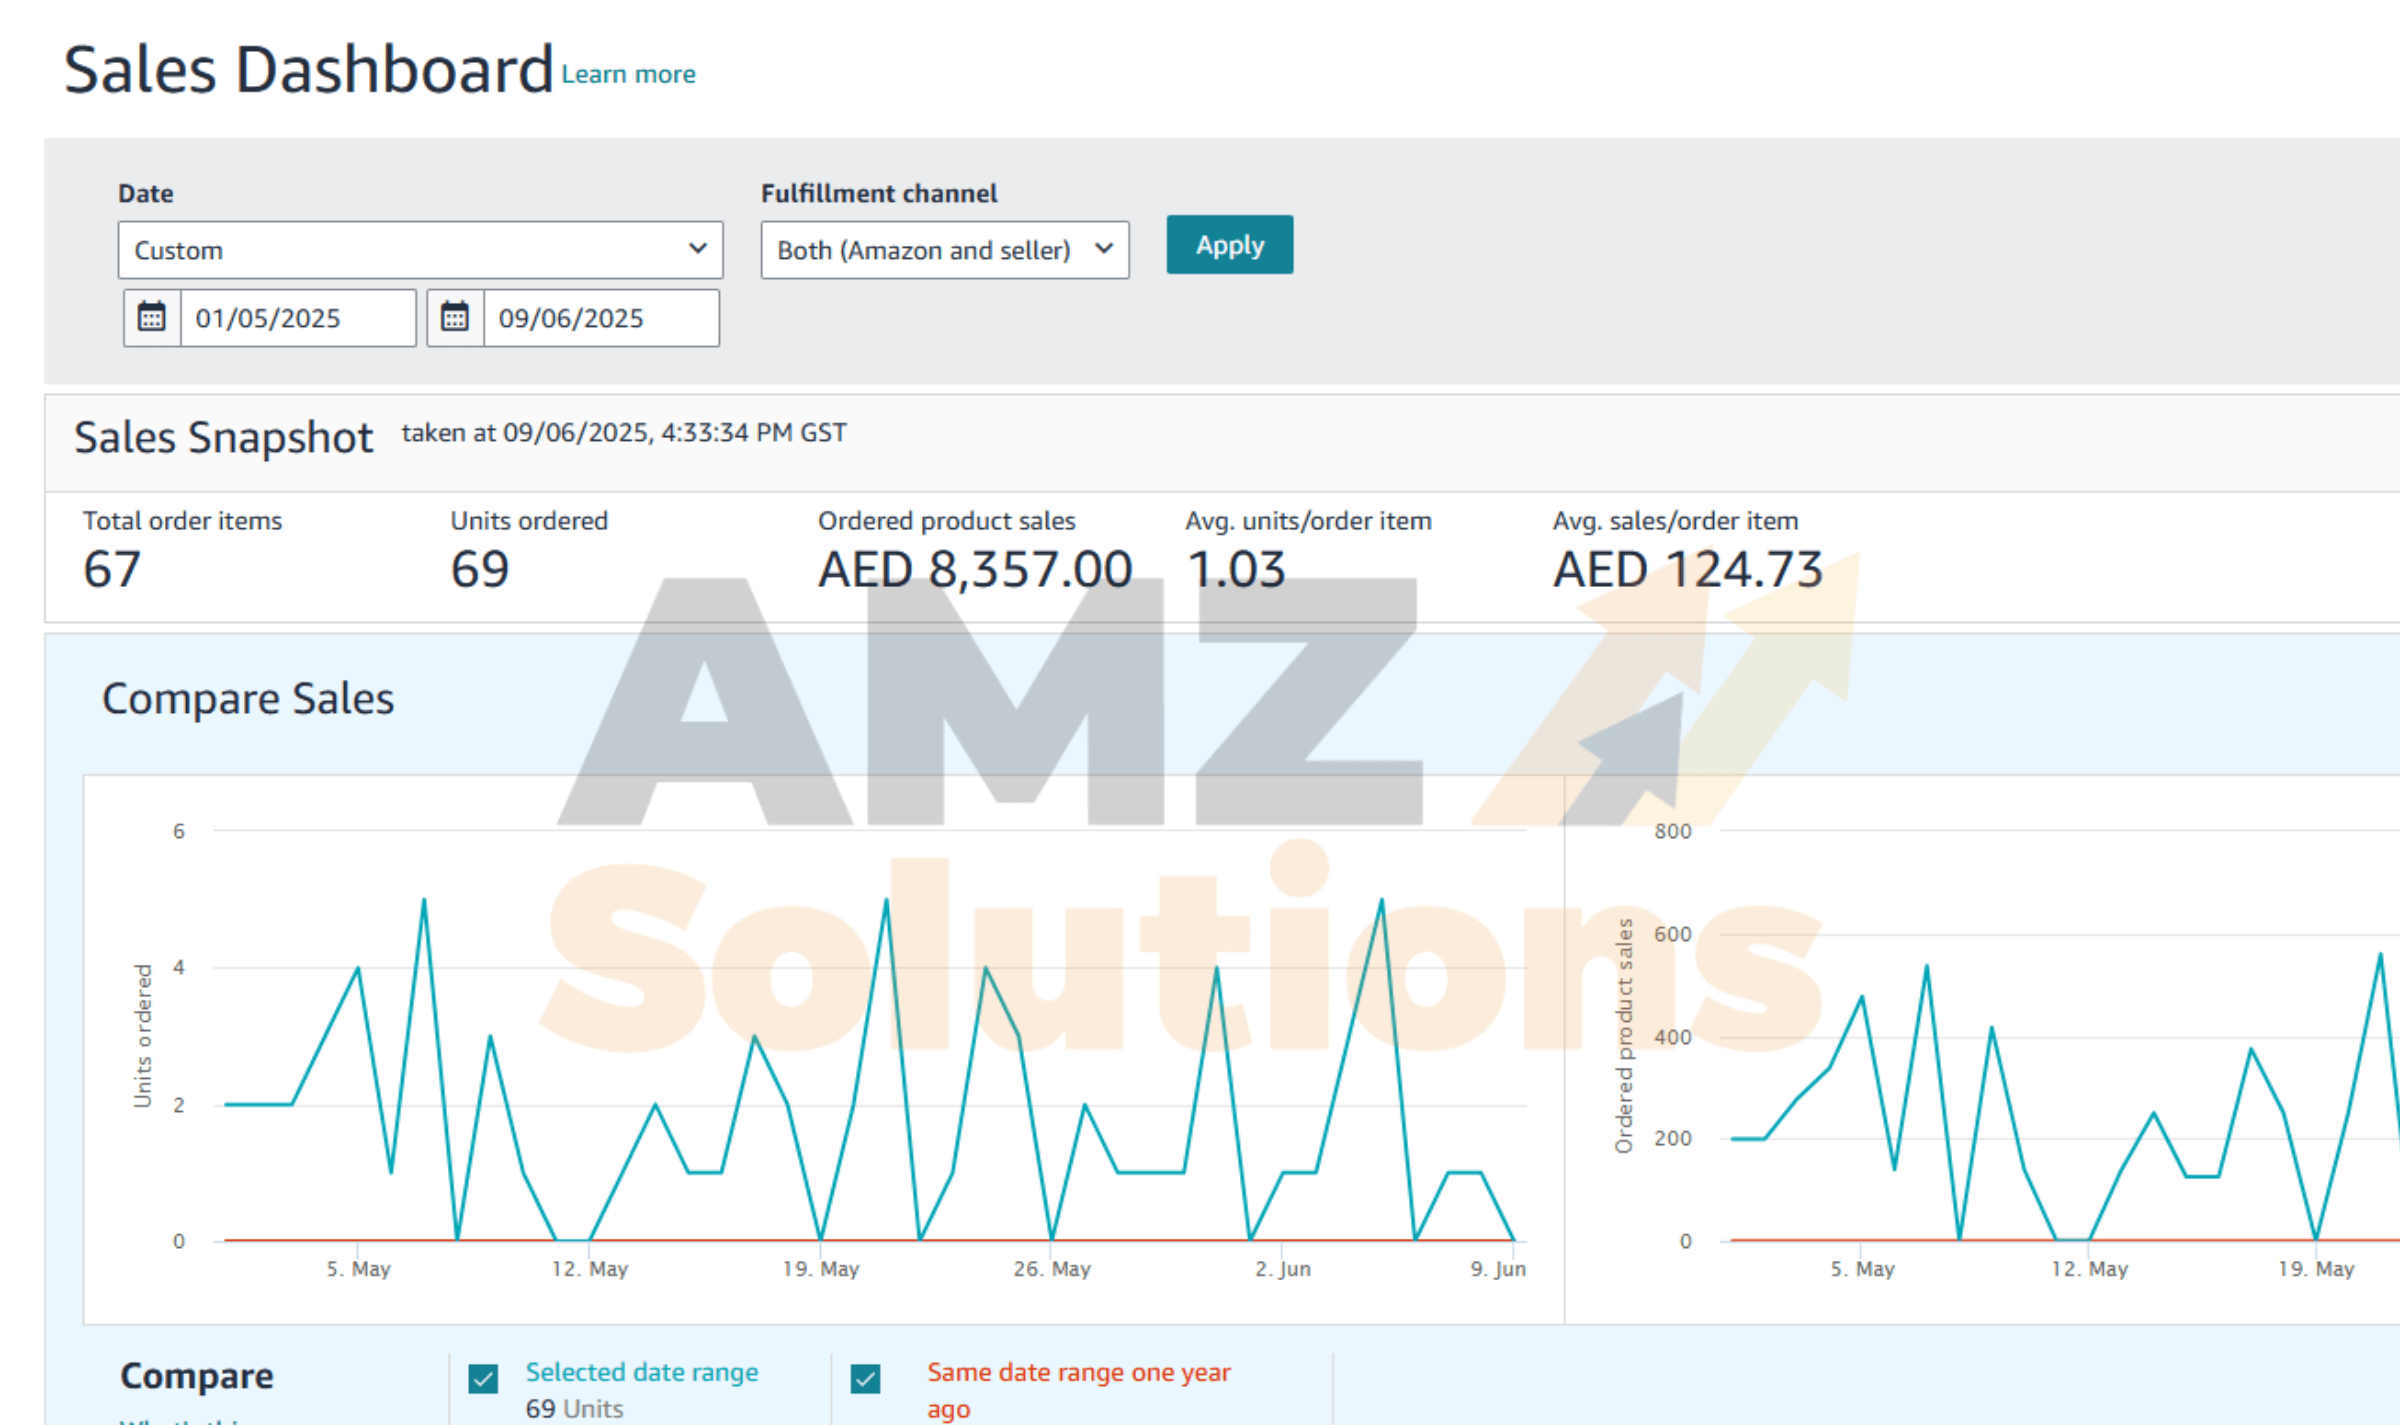2400x1425 pixels.
Task: Follow the Learn more link
Action: point(628,75)
